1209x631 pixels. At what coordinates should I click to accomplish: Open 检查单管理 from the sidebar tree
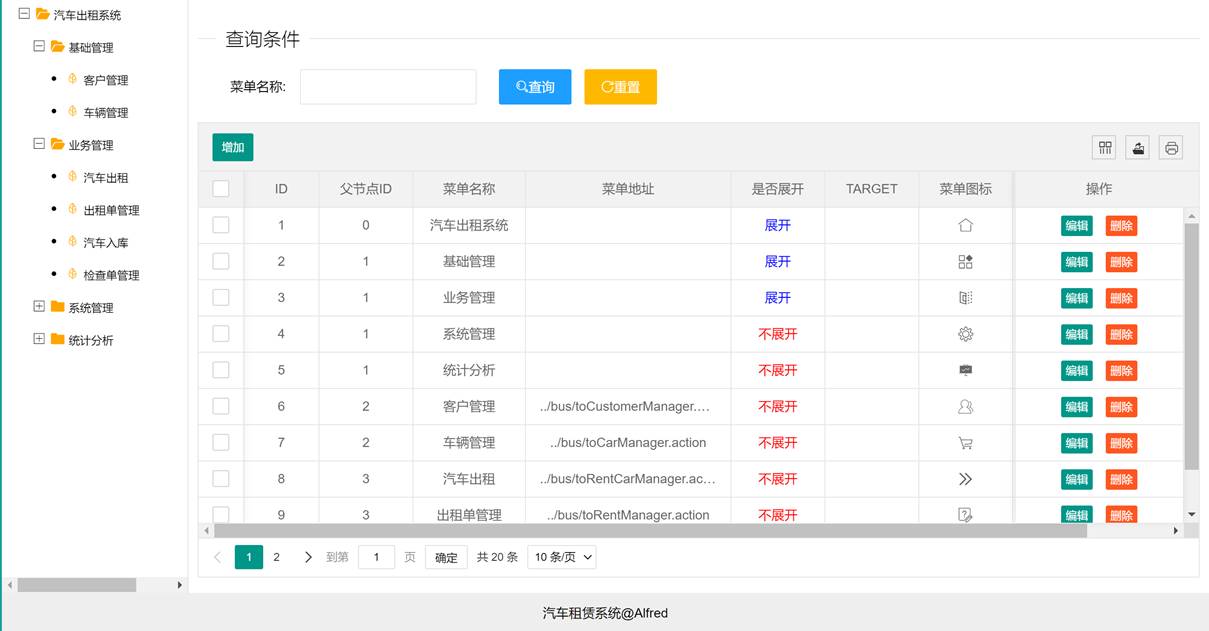112,275
